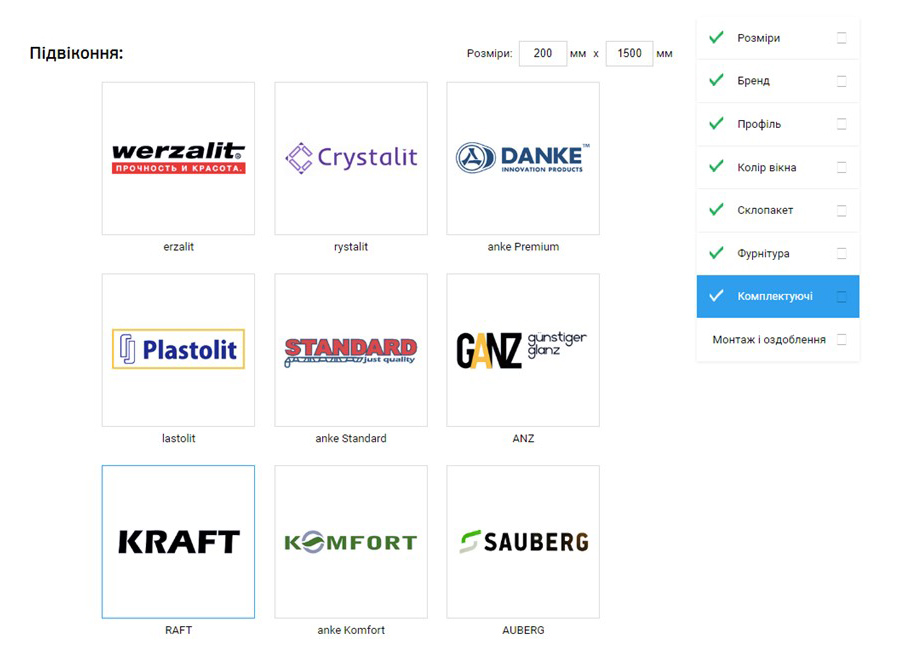Viewport: 900px width, 647px height.
Task: Open the Склопакет step
Action: point(765,210)
